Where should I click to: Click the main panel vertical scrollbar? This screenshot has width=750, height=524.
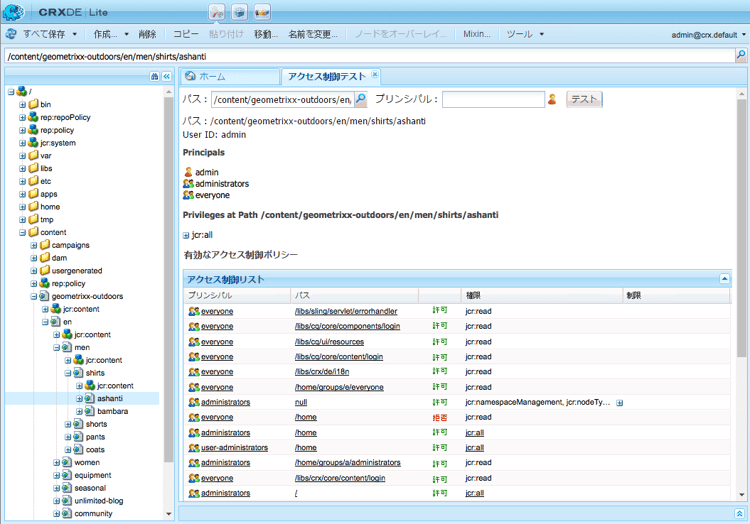point(741,228)
